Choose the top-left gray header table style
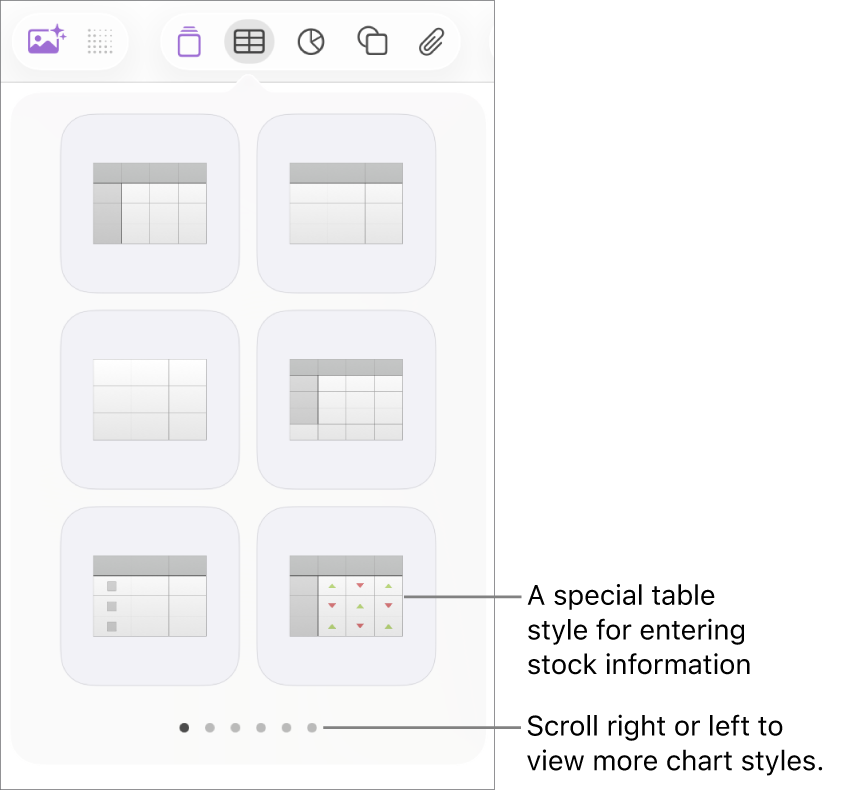The image size is (843, 790). (x=149, y=202)
